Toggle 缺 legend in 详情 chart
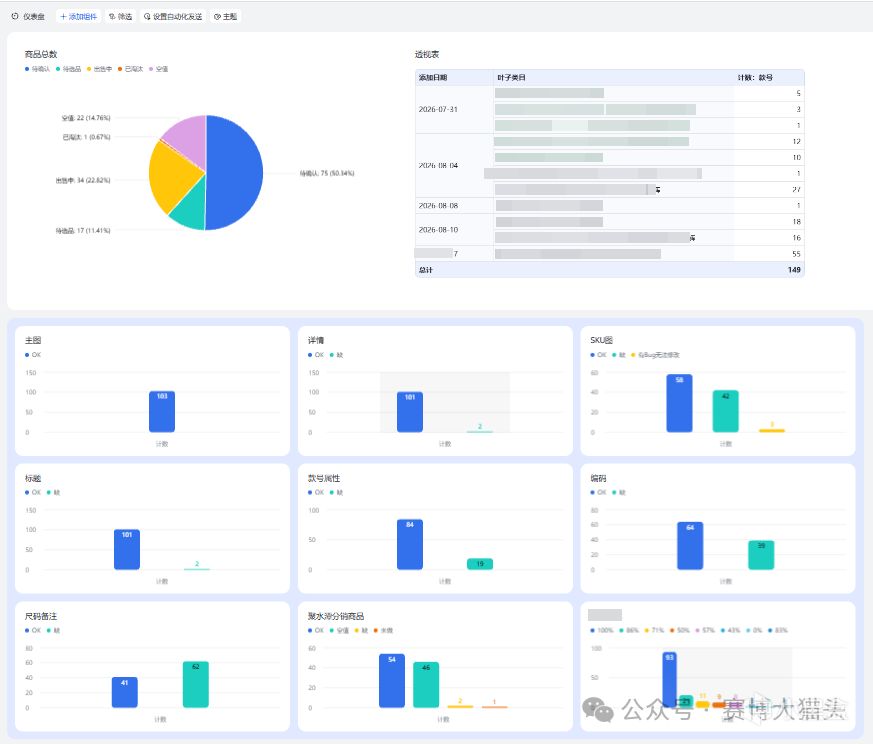873x744 pixels. [336, 355]
